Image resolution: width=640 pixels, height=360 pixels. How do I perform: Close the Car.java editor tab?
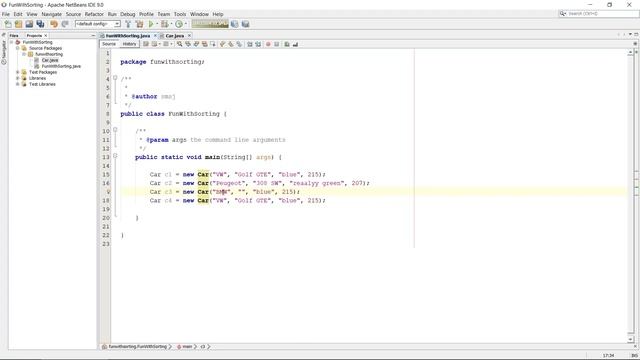tap(189, 36)
